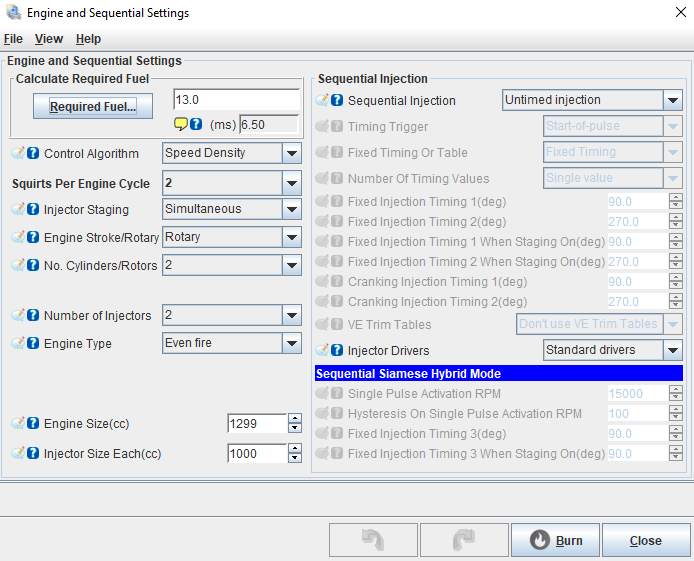Increase Engine Size(cc) with up stepper arrow
This screenshot has width=694, height=561.
(295, 419)
